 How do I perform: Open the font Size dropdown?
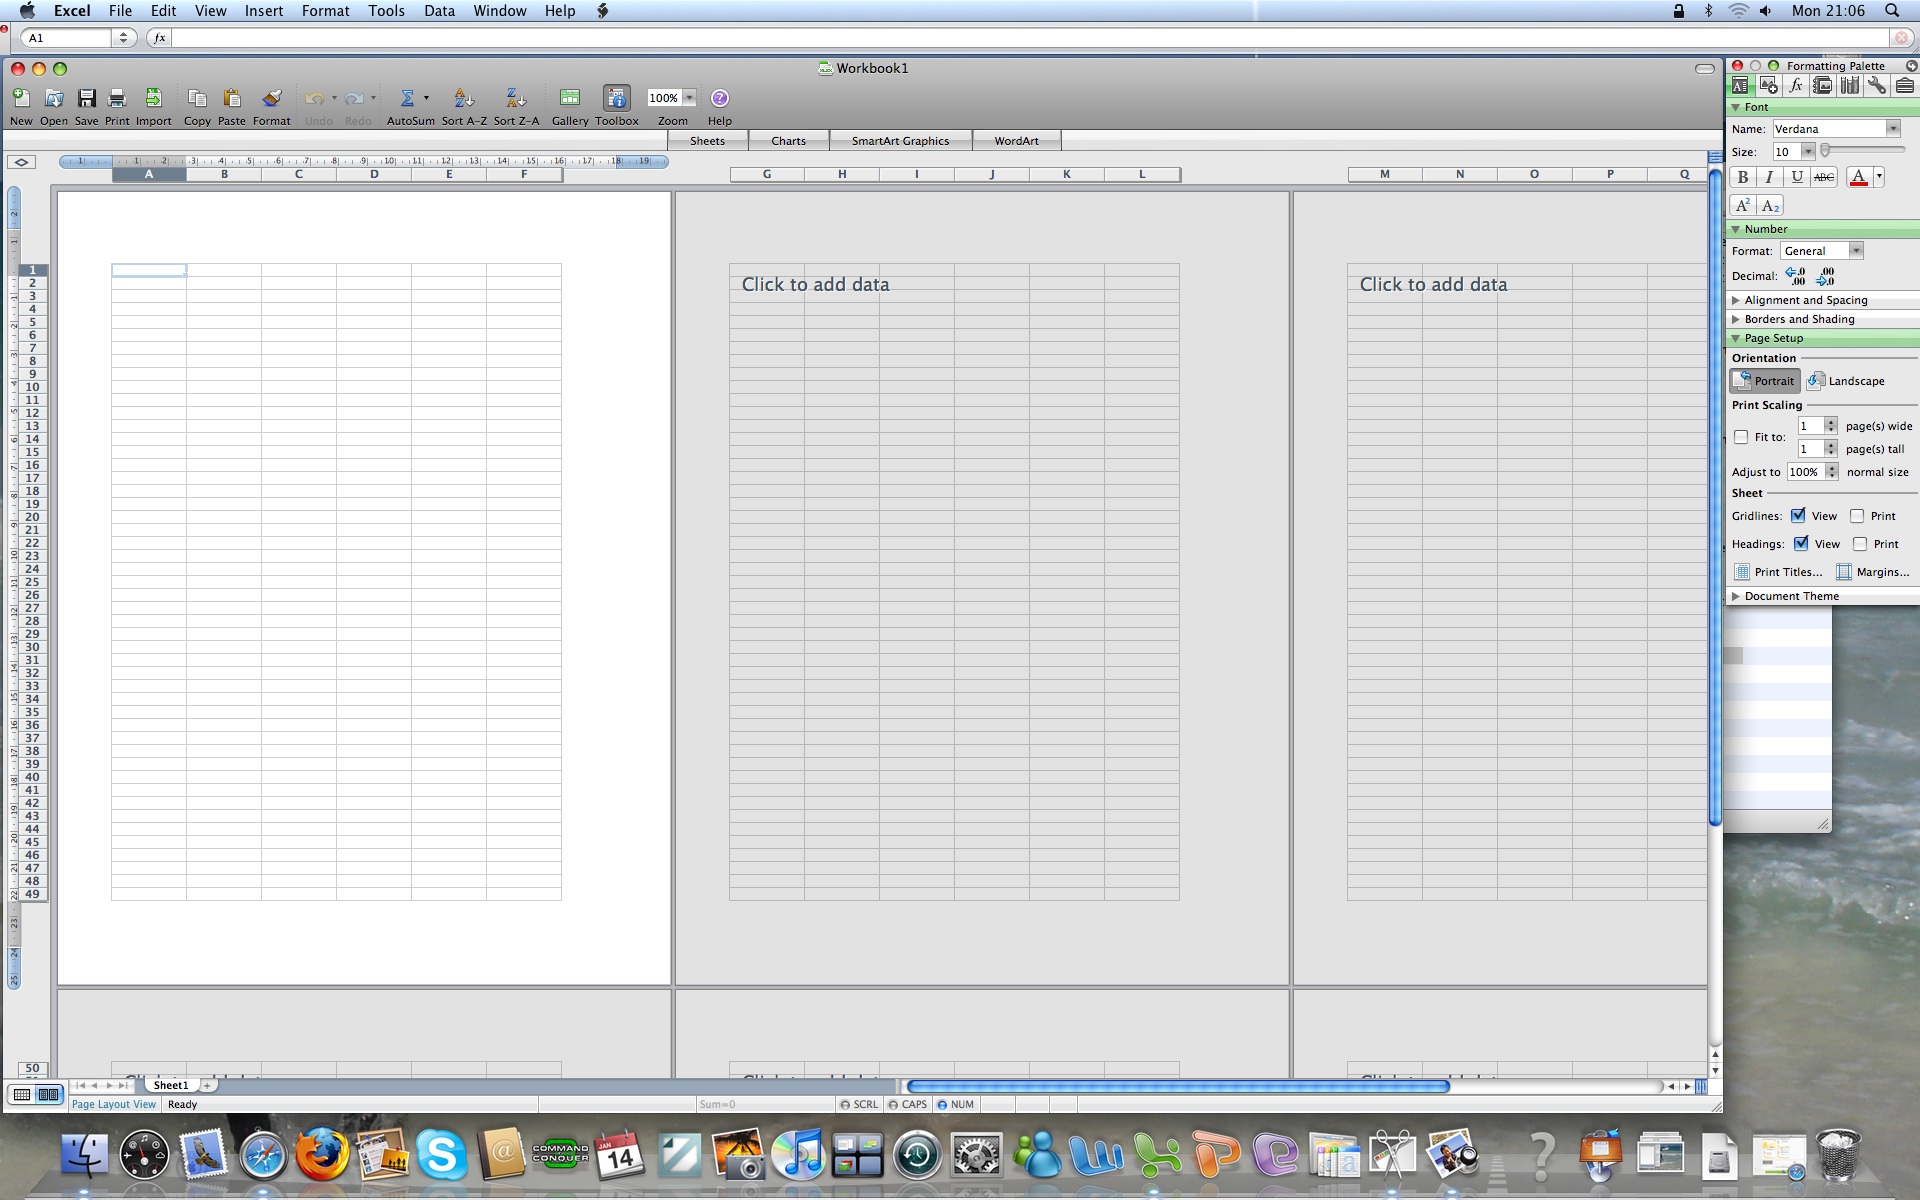pos(1807,152)
